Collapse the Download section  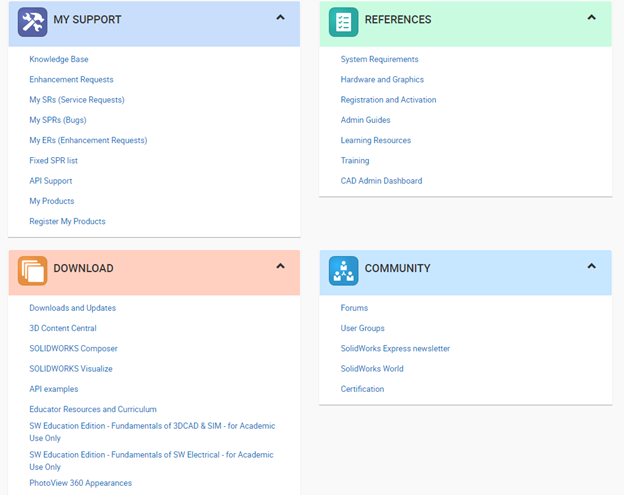tap(281, 266)
